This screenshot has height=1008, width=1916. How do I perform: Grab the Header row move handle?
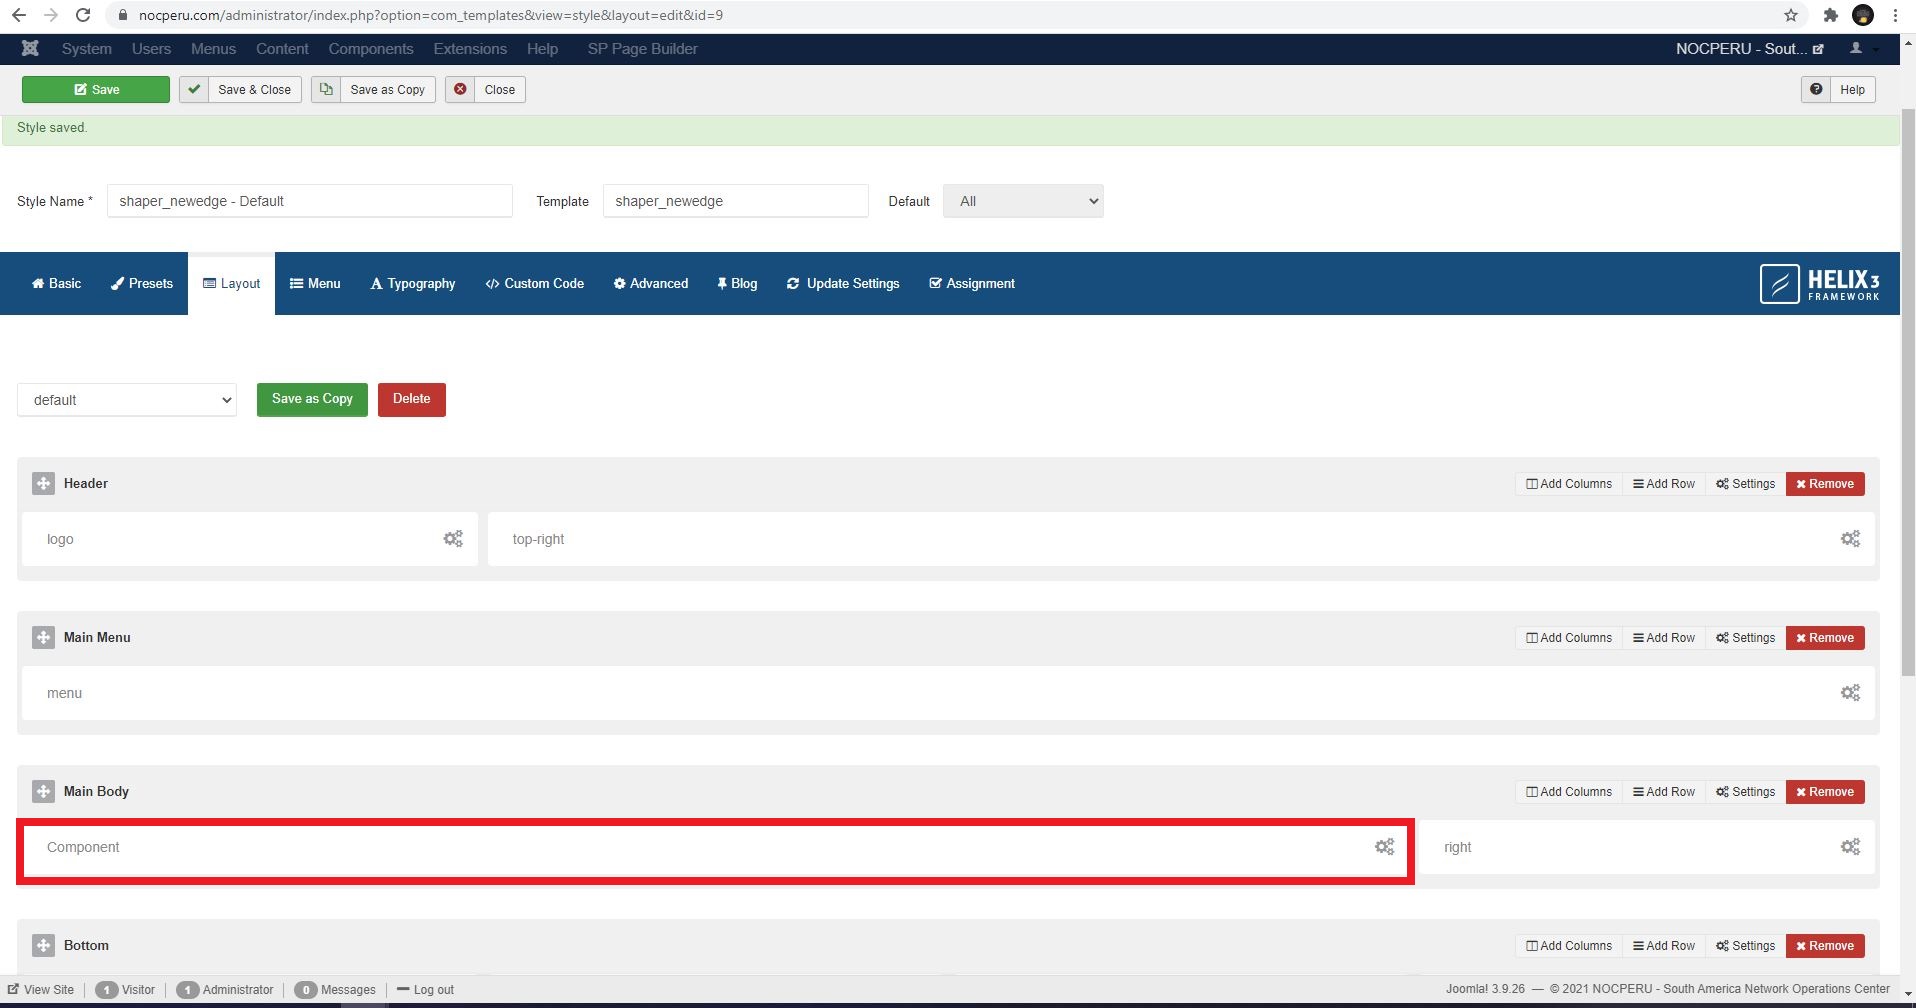point(43,484)
